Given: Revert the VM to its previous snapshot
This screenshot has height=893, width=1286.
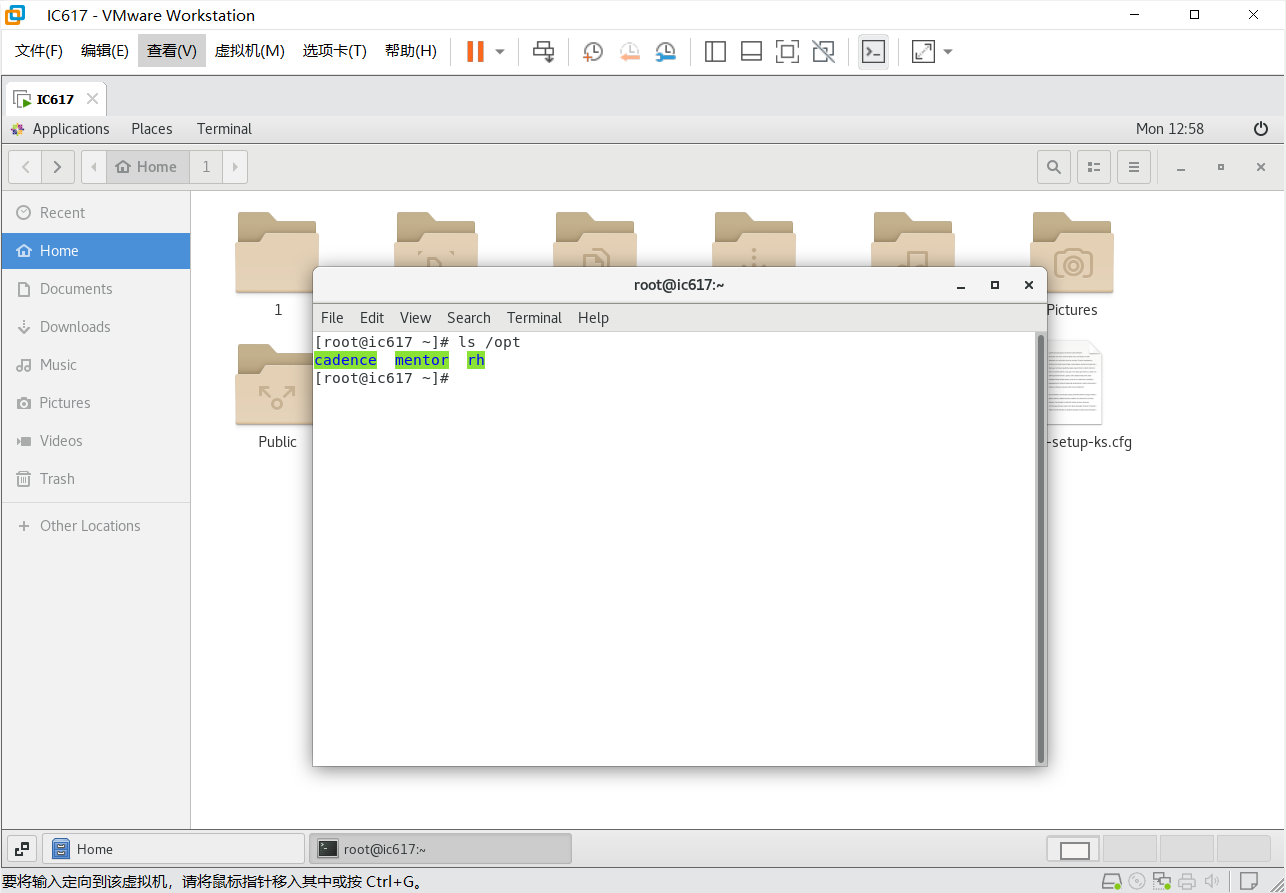Looking at the screenshot, I should pyautogui.click(x=629, y=51).
